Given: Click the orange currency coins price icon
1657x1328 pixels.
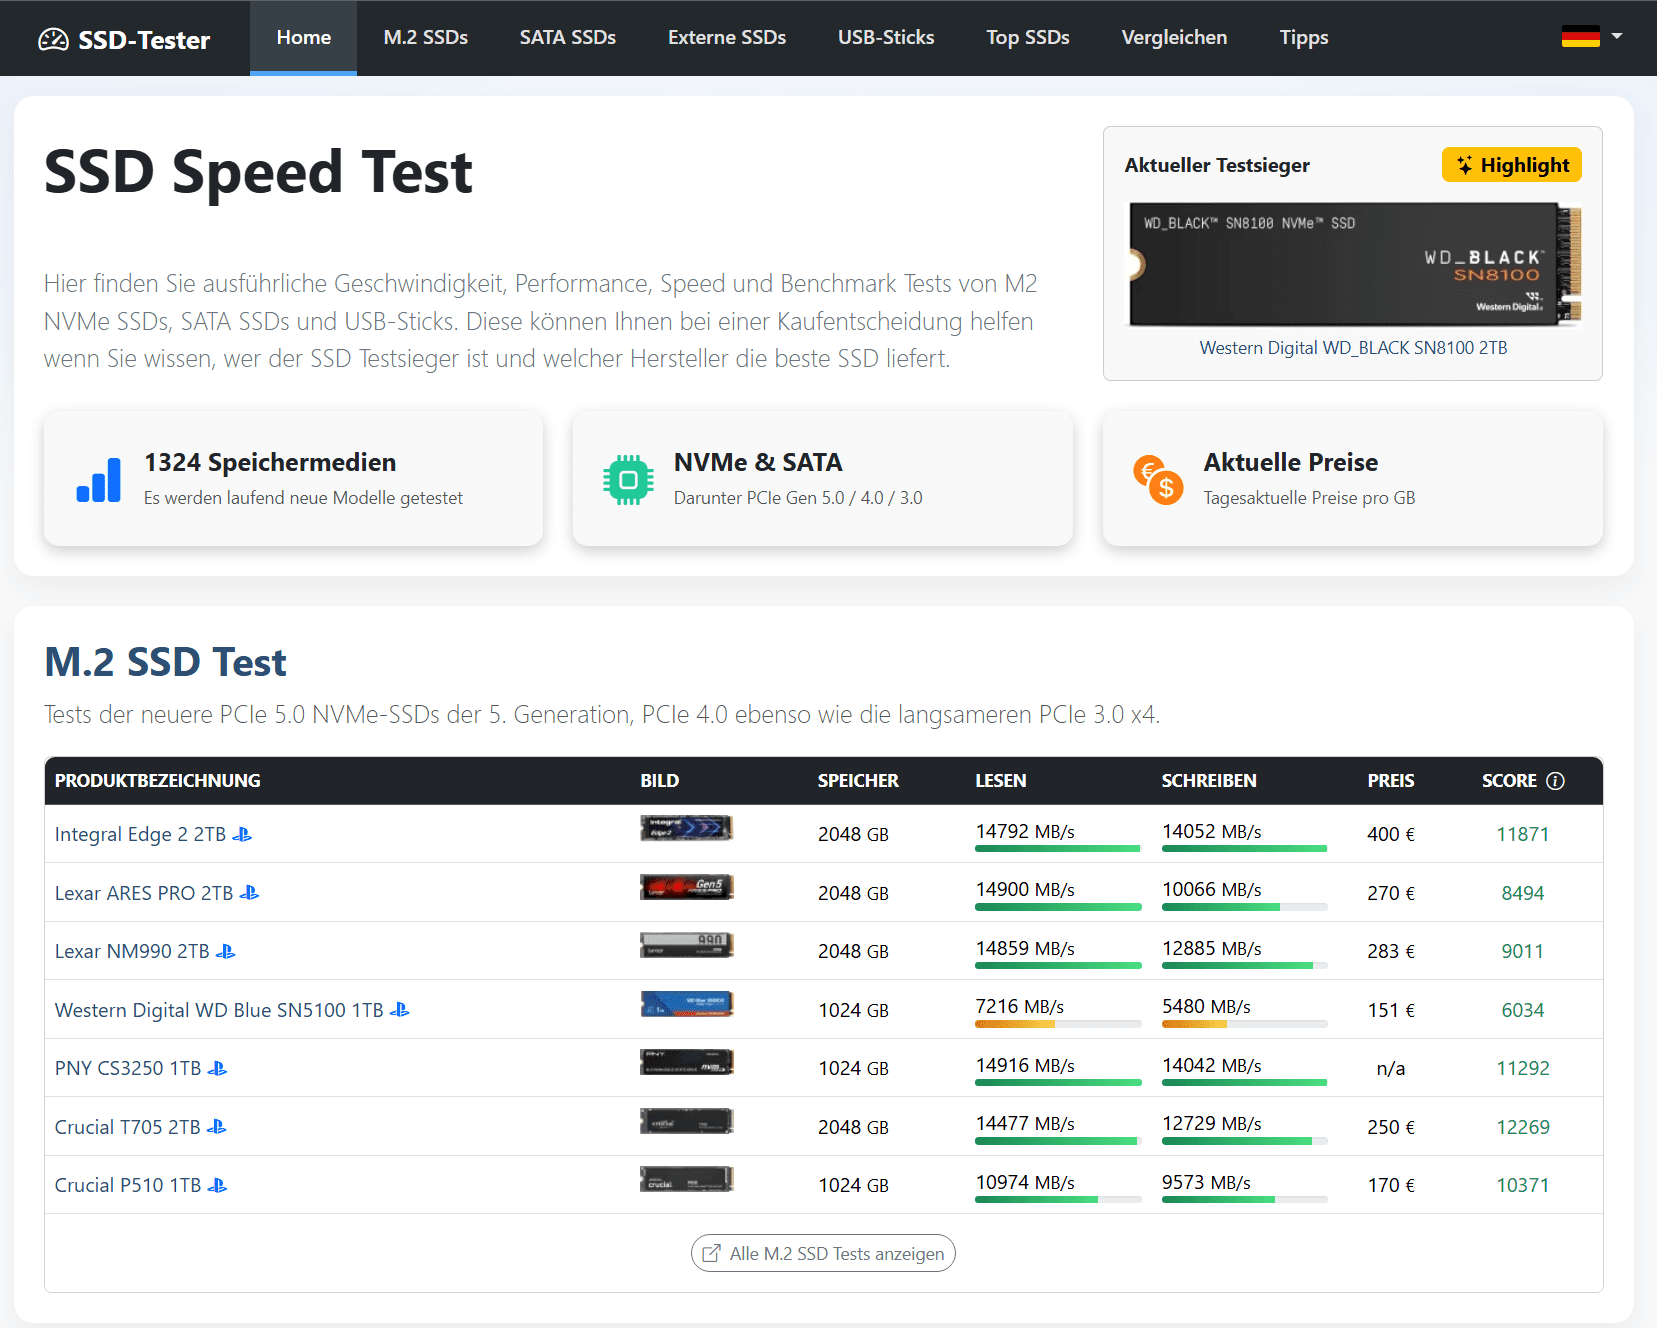Looking at the screenshot, I should 1158,480.
